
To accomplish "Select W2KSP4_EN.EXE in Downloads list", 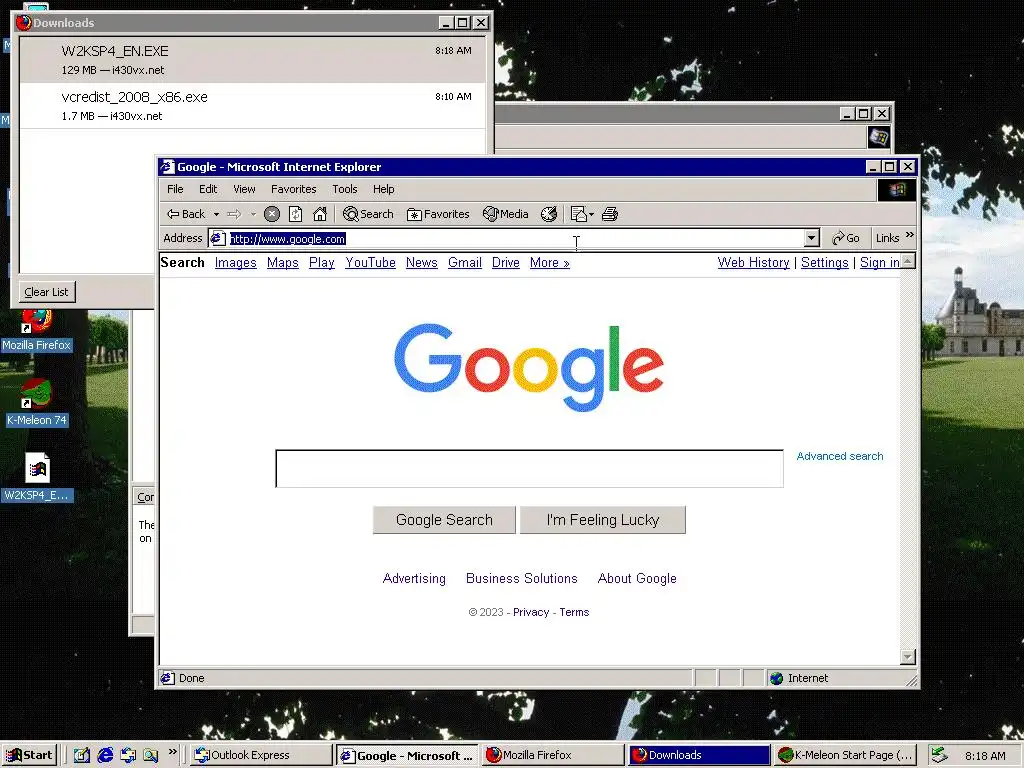I will (x=253, y=60).
